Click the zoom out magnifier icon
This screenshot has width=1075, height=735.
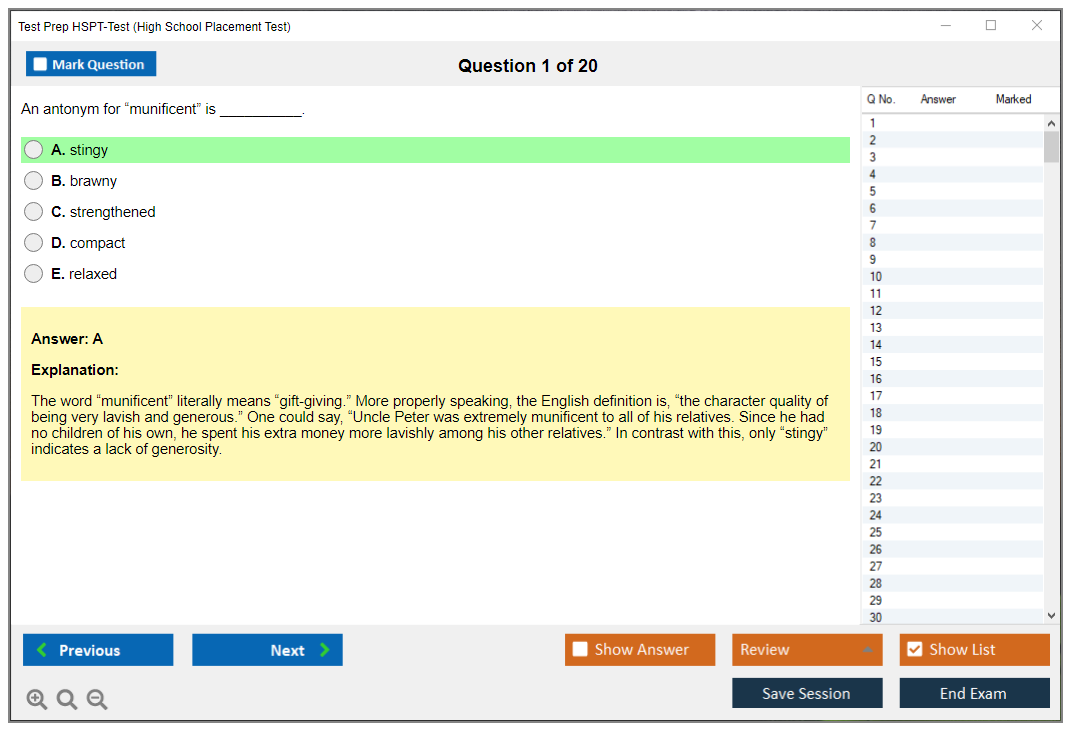pos(97,700)
